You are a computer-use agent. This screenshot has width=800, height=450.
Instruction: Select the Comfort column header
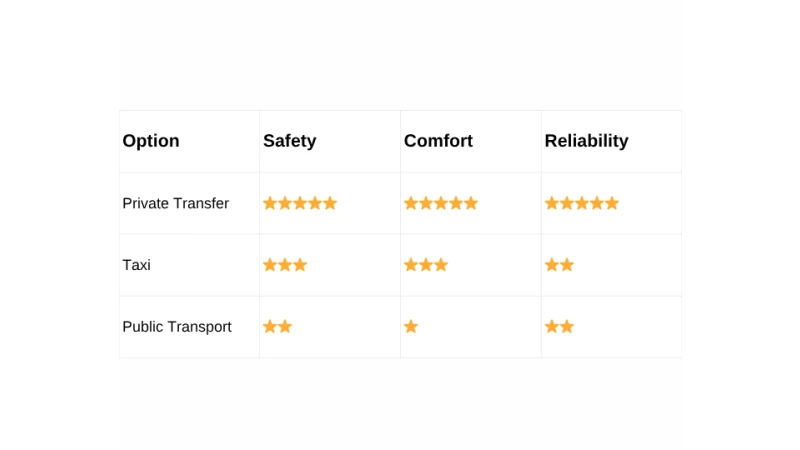click(x=438, y=141)
